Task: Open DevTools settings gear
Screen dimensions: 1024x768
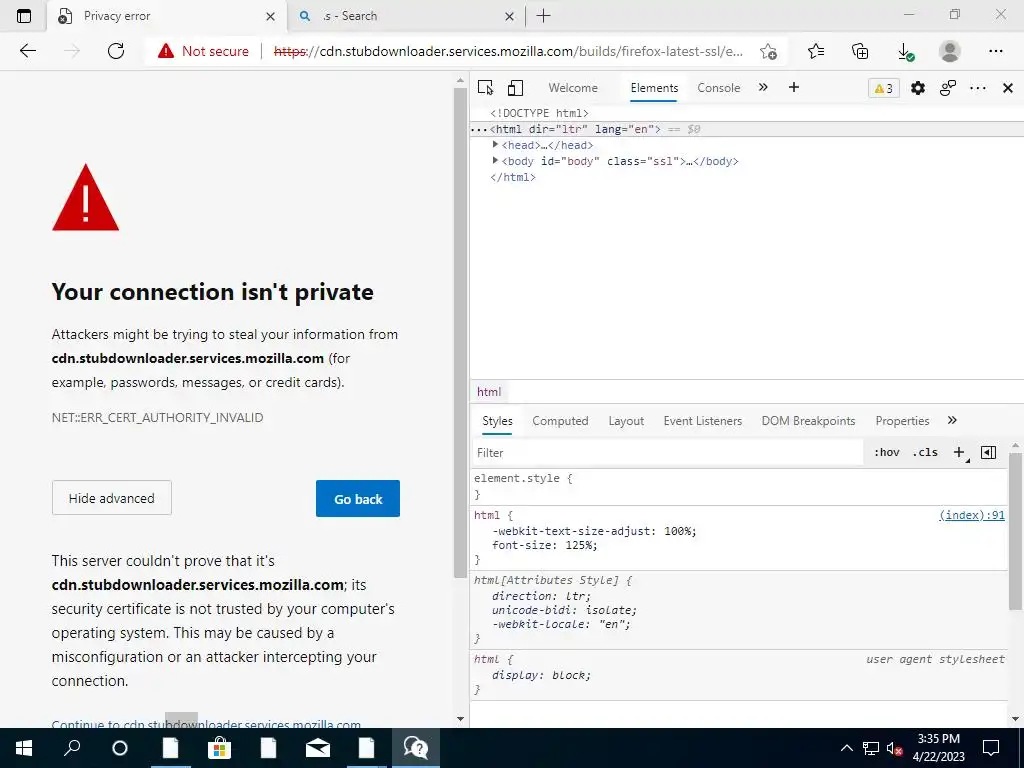Action: [918, 88]
